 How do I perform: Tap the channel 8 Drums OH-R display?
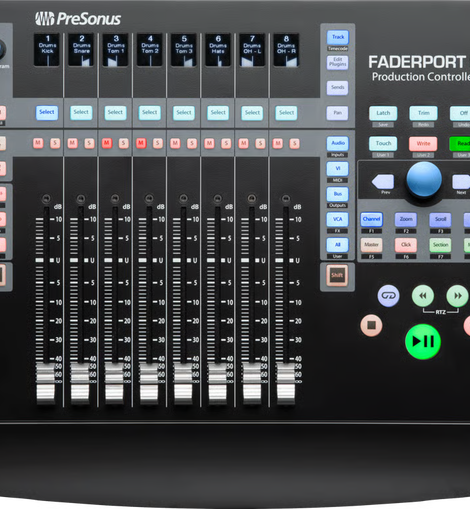point(286,50)
